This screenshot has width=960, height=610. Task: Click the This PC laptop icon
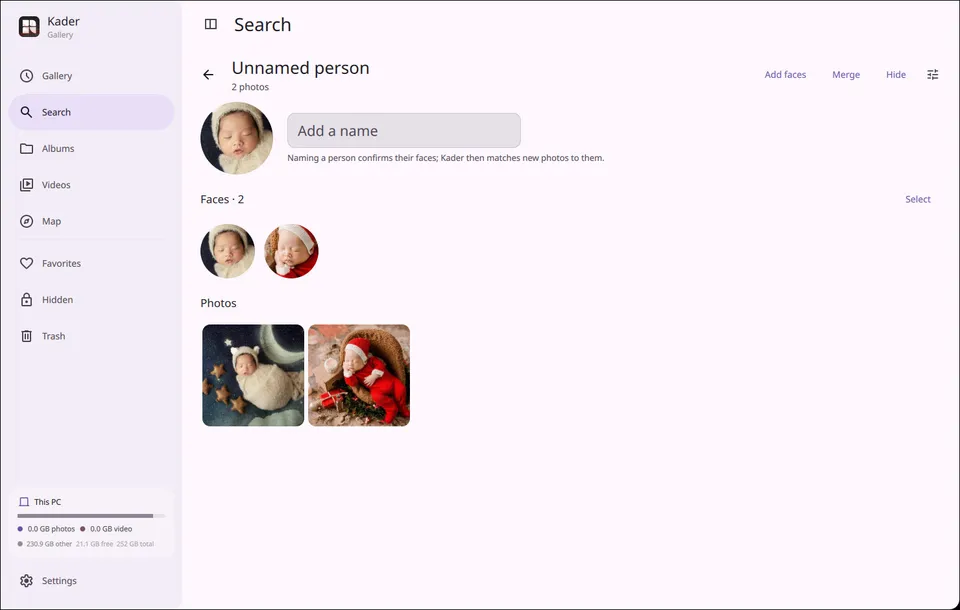pos(24,502)
